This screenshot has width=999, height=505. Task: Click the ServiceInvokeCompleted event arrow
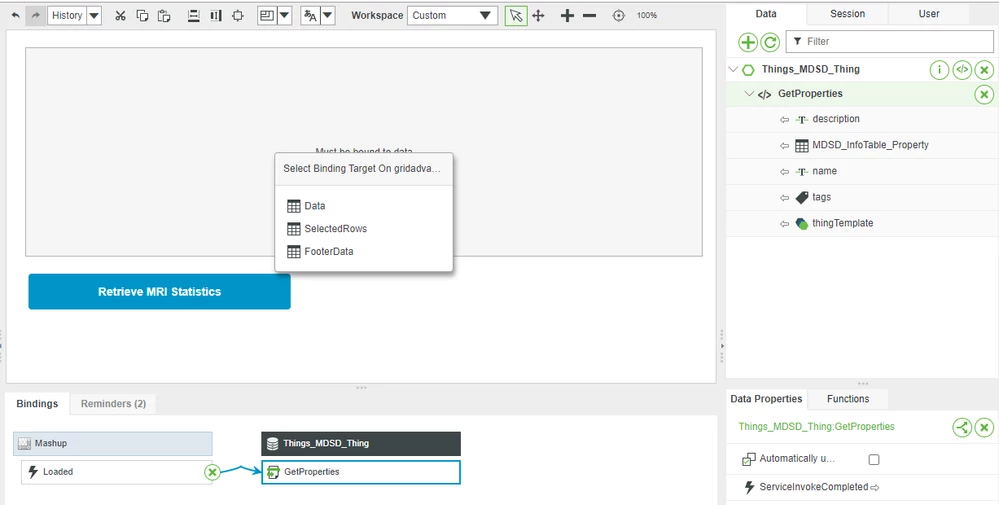(875, 488)
